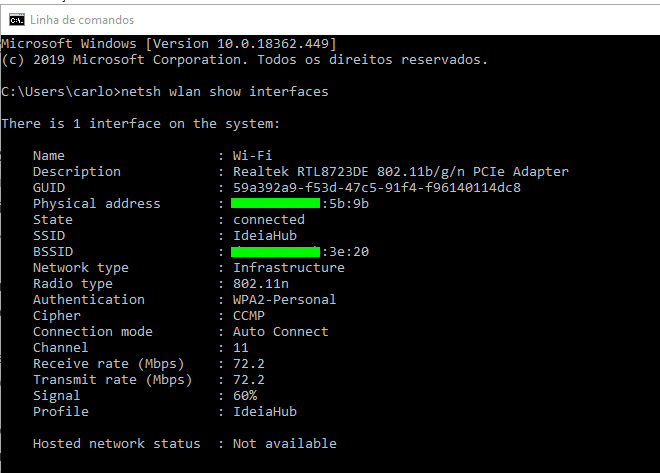Click the 'GUID' label
This screenshot has height=473, width=660.
49,188
